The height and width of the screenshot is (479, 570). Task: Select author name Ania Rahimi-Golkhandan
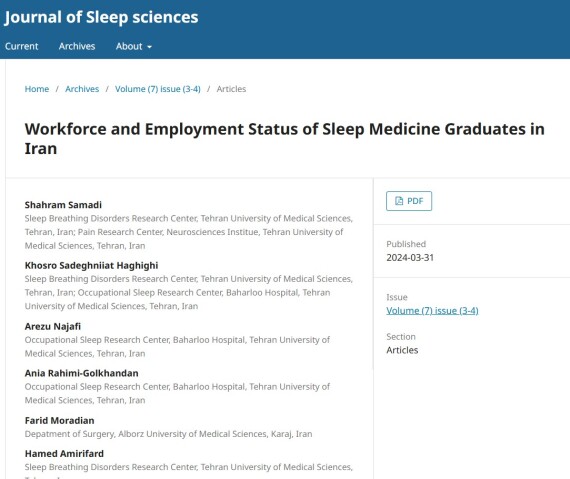(x=81, y=373)
